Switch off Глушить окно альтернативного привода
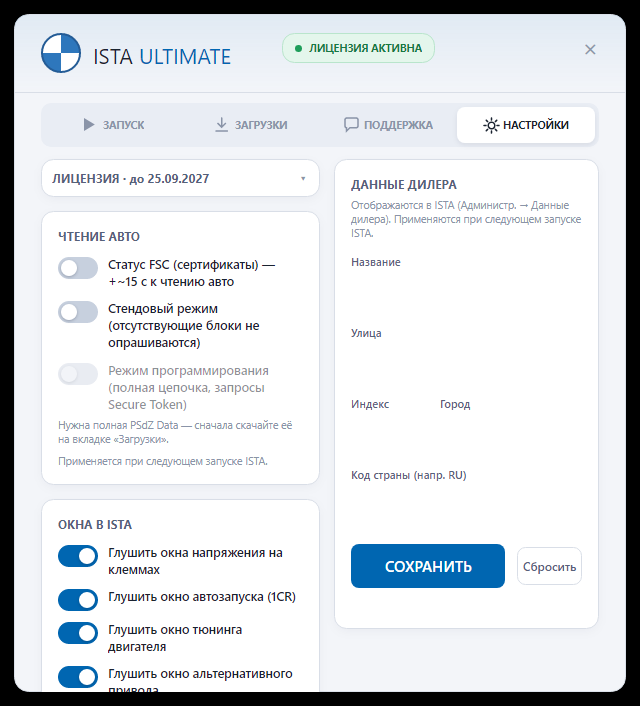 [x=78, y=677]
